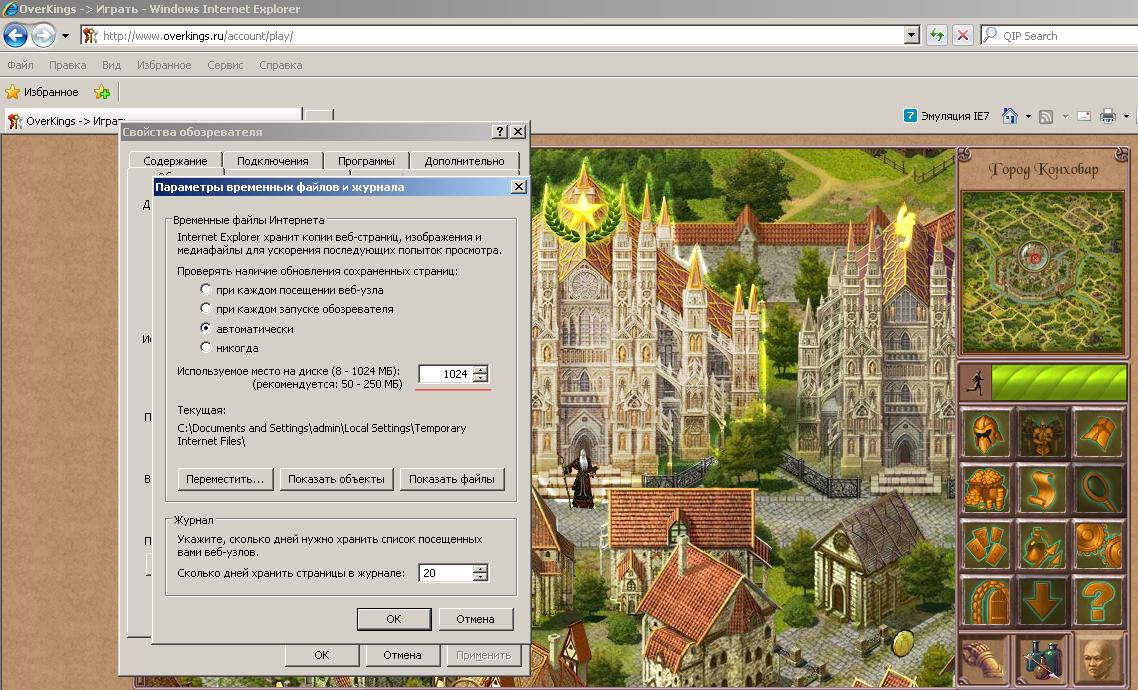Click the Переместить... button

pos(225,479)
